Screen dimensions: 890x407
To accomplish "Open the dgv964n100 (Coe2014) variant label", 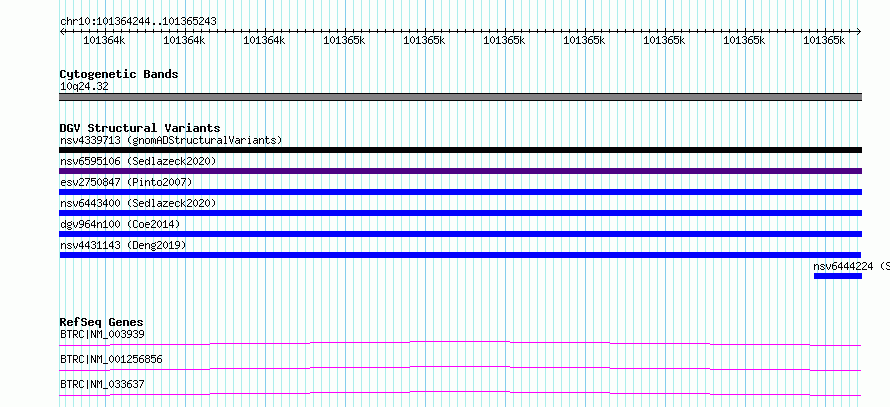I will 120,224.
